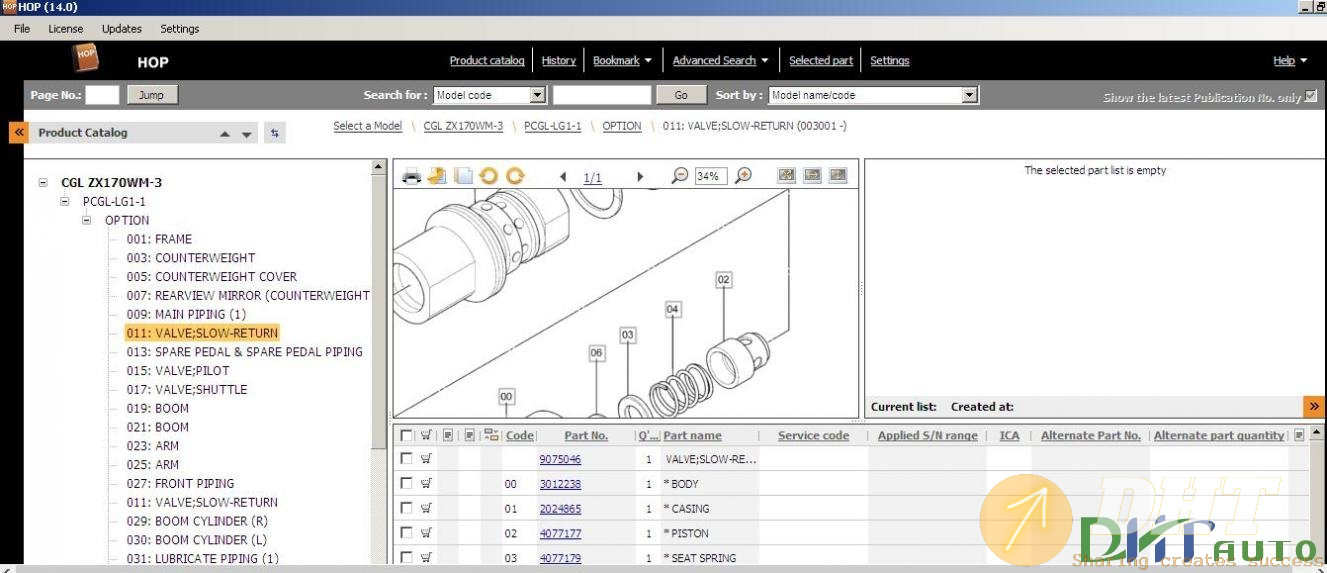Open the Advanced Search dropdown menu
Image resolution: width=1327 pixels, height=573 pixels.
point(721,61)
